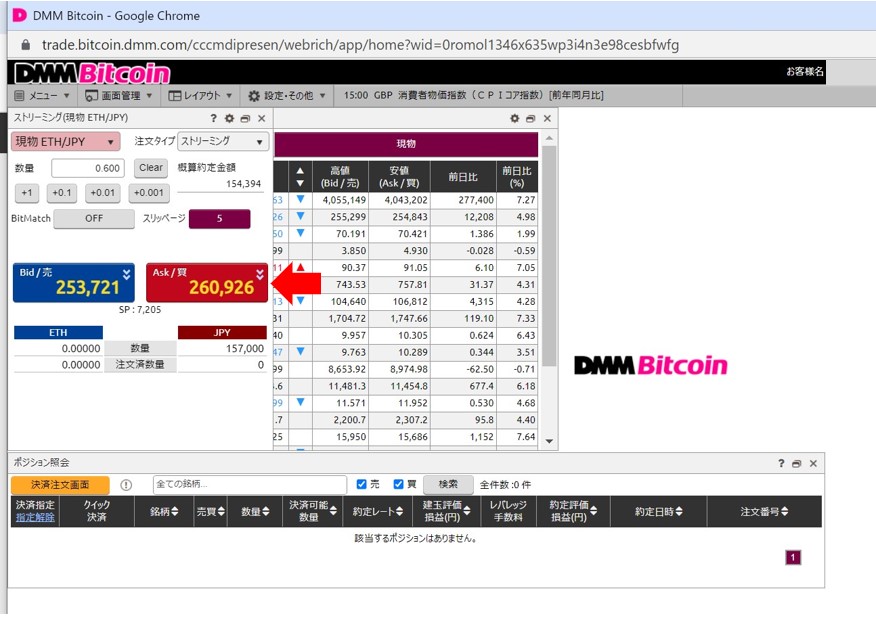The image size is (876, 637).
Task: Sort positions by 注文番号 column
Action: (x=764, y=511)
